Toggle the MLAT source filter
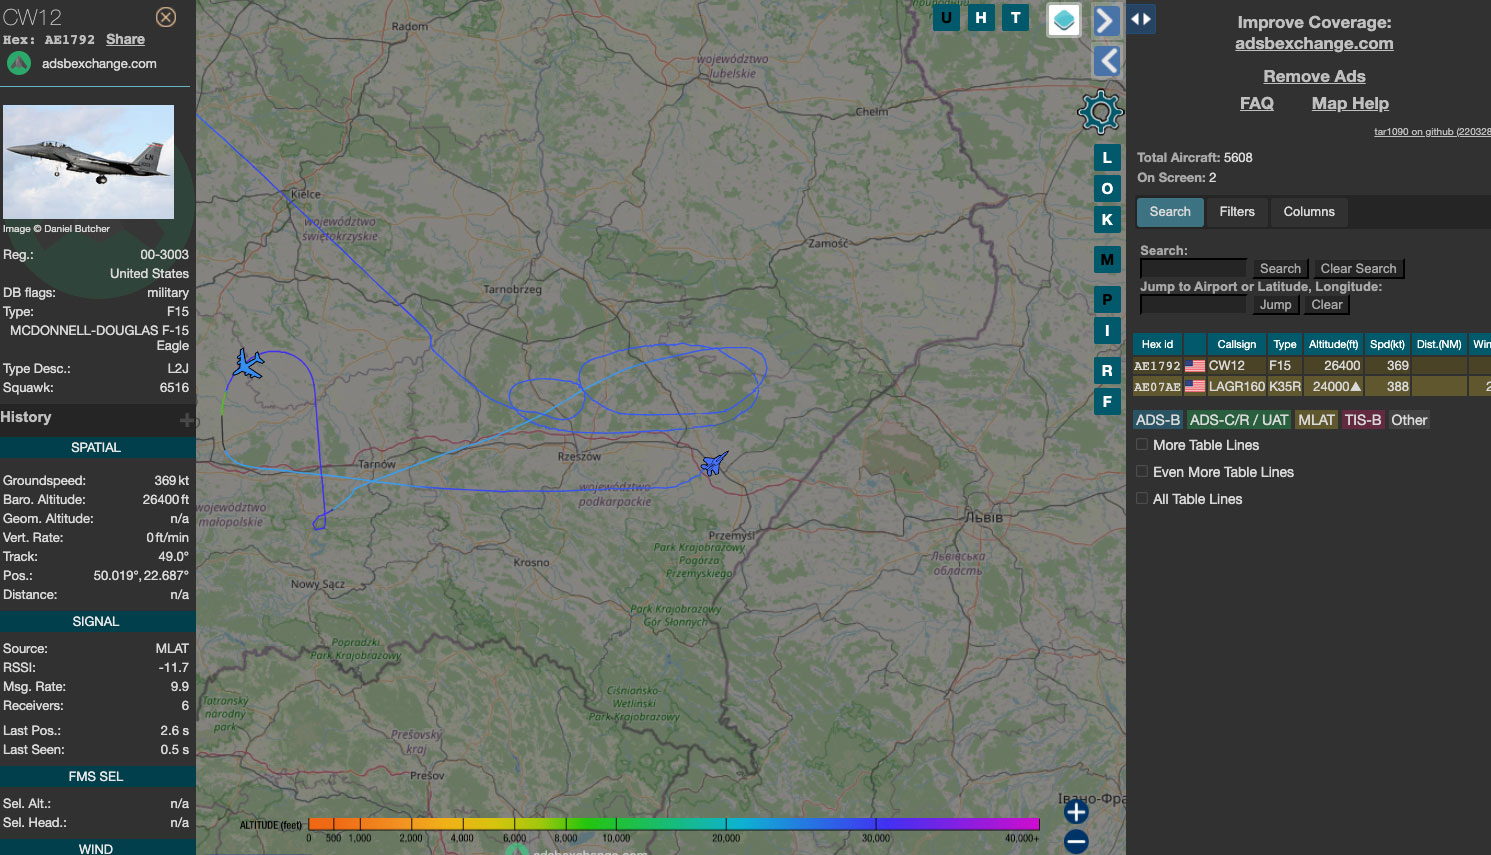This screenshot has height=855, width=1491. click(x=1316, y=420)
